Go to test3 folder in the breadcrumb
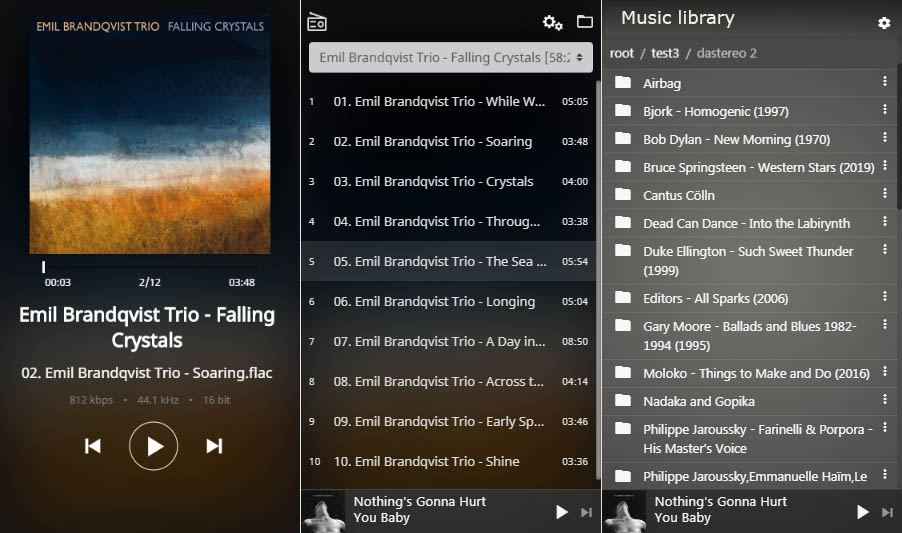The image size is (902, 533). point(665,53)
